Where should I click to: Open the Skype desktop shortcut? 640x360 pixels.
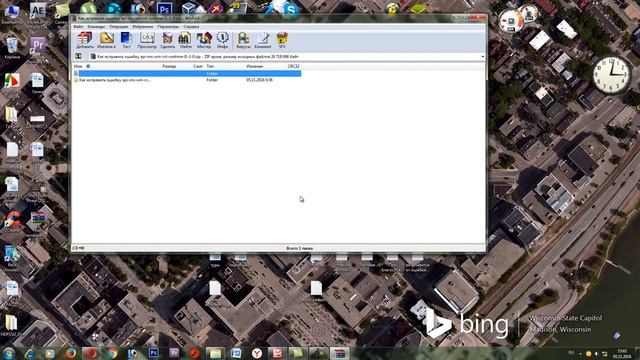click(x=291, y=10)
